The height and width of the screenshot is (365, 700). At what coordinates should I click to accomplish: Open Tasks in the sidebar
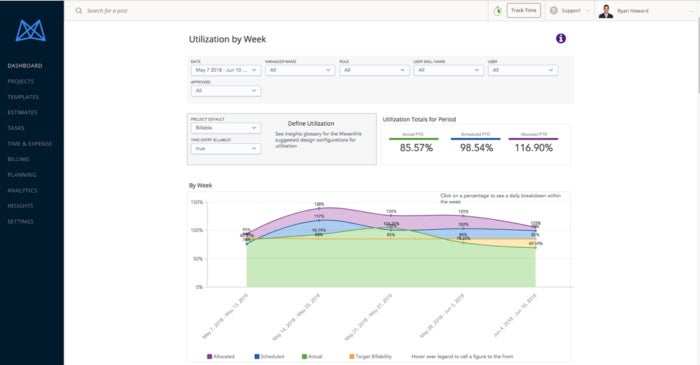pyautogui.click(x=16, y=128)
